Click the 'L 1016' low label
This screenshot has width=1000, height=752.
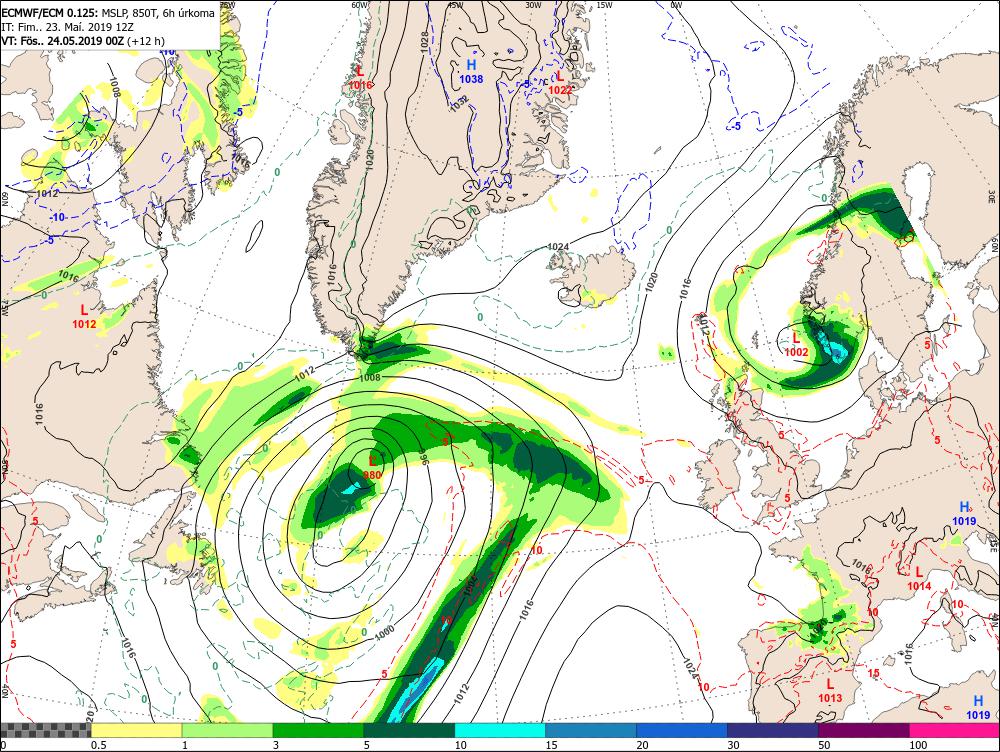(360, 77)
